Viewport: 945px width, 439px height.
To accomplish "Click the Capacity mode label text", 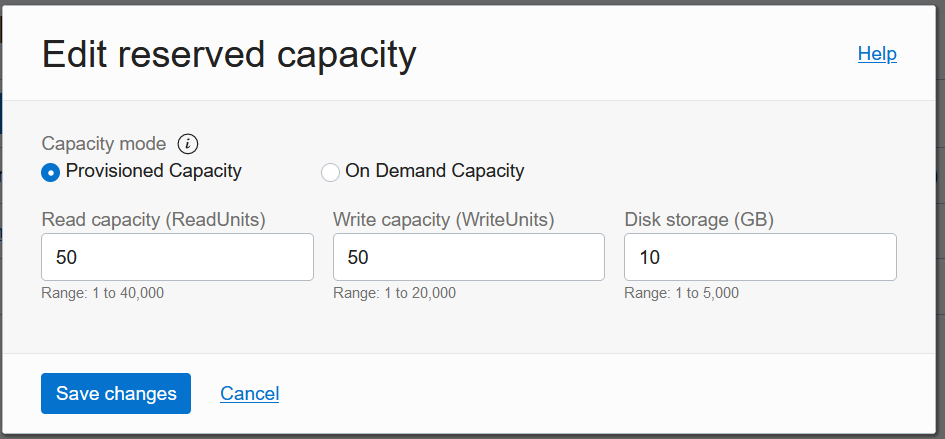I will [x=104, y=143].
